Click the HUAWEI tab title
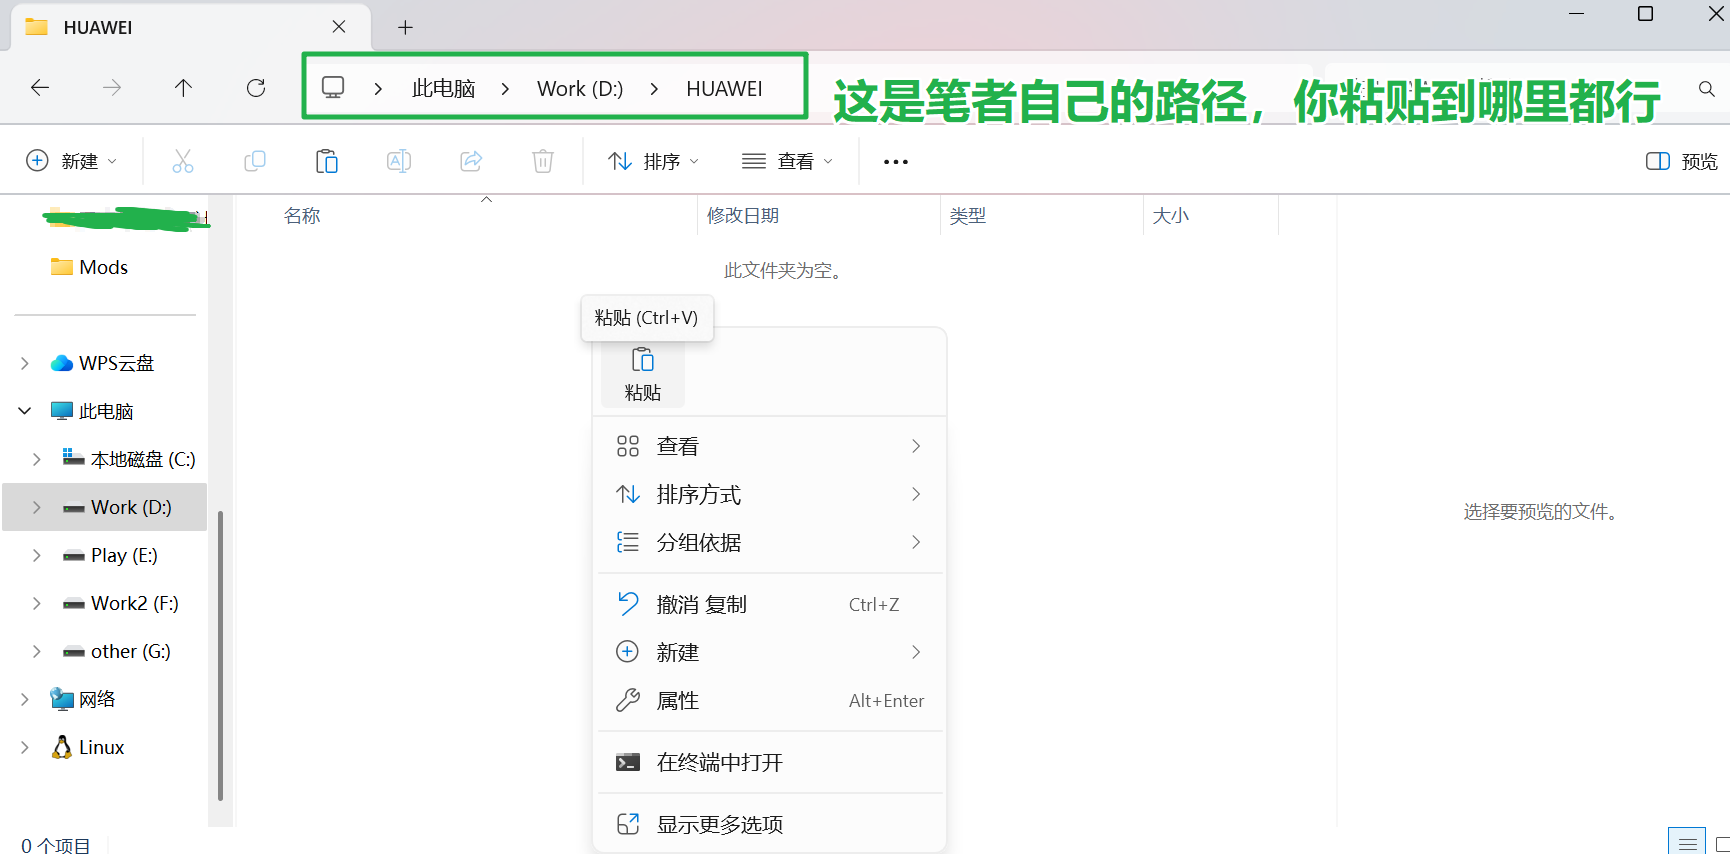 point(98,28)
